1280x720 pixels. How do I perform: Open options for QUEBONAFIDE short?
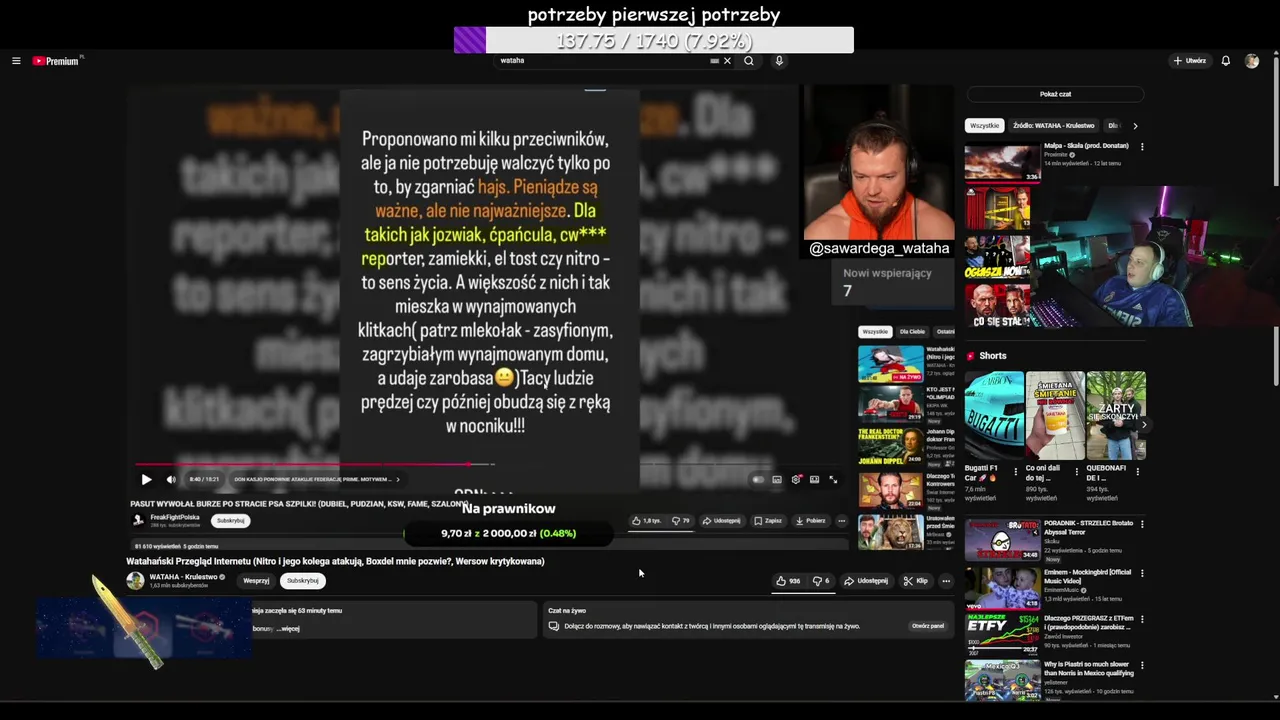coord(1138,470)
